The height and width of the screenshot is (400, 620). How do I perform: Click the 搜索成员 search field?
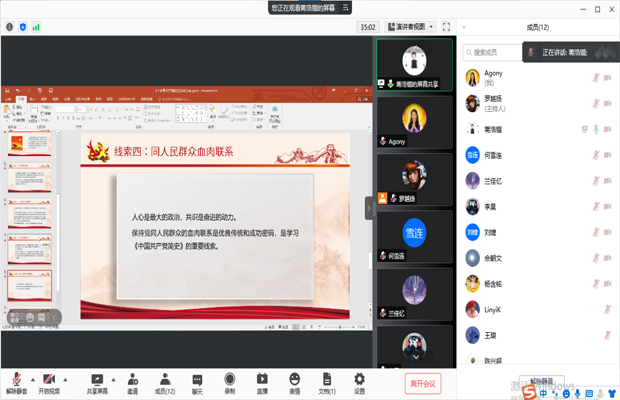(x=495, y=51)
